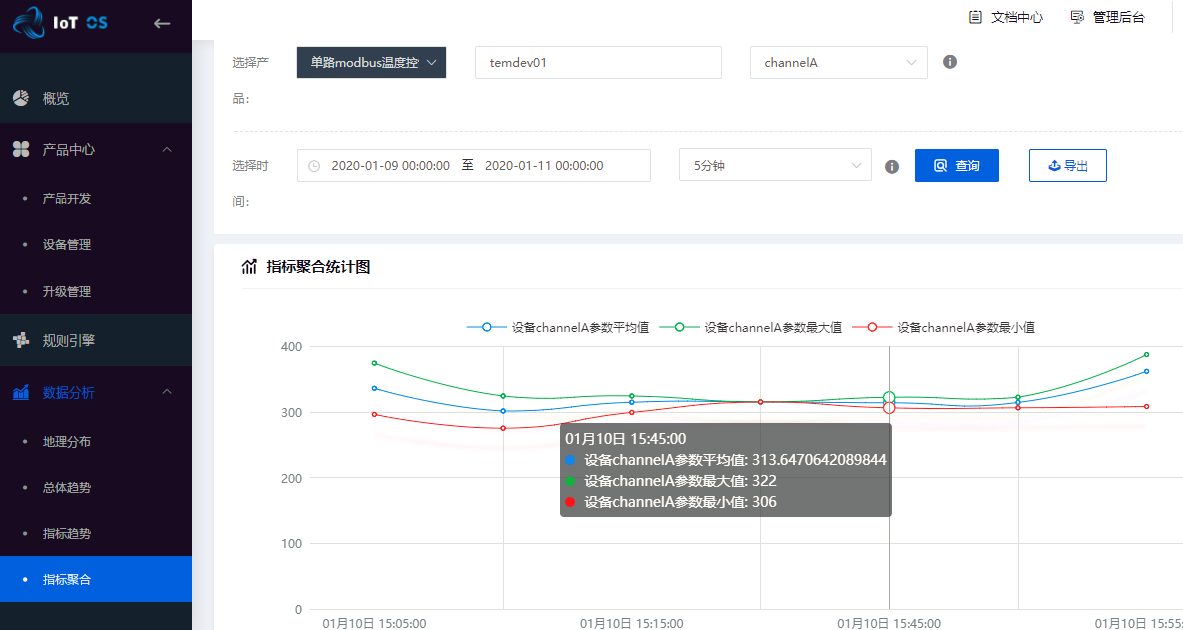Click the info icon beside the 5分钟 dropdown
1183x630 pixels.
pyautogui.click(x=891, y=166)
